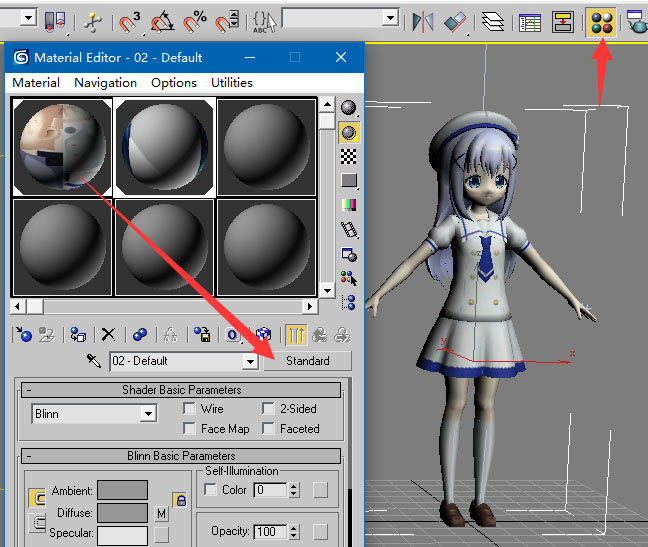Screen dimensions: 648x547
Task: Click Assign Material to Selection icon
Action: click(78, 335)
